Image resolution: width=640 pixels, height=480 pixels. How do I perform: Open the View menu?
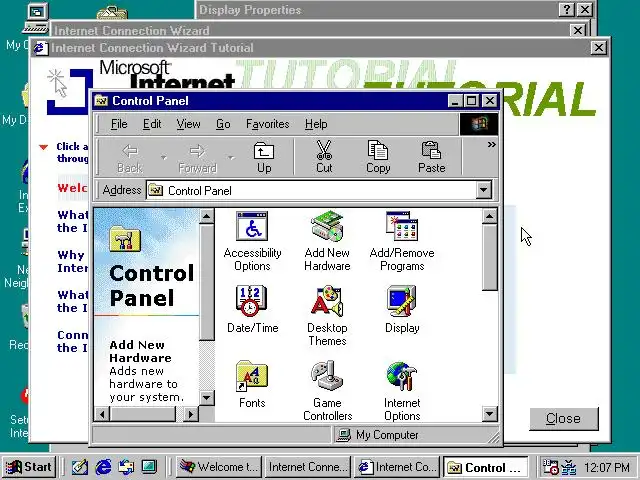[188, 124]
